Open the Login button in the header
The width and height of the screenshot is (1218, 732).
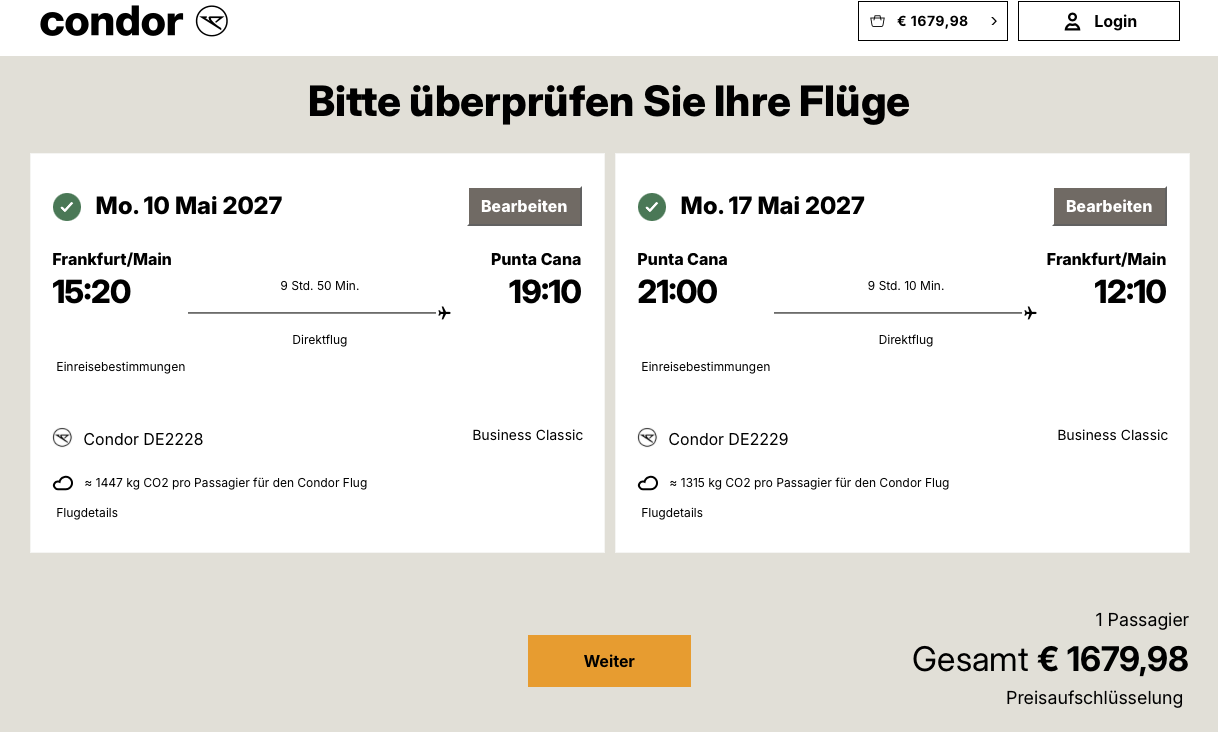pyautogui.click(x=1099, y=21)
